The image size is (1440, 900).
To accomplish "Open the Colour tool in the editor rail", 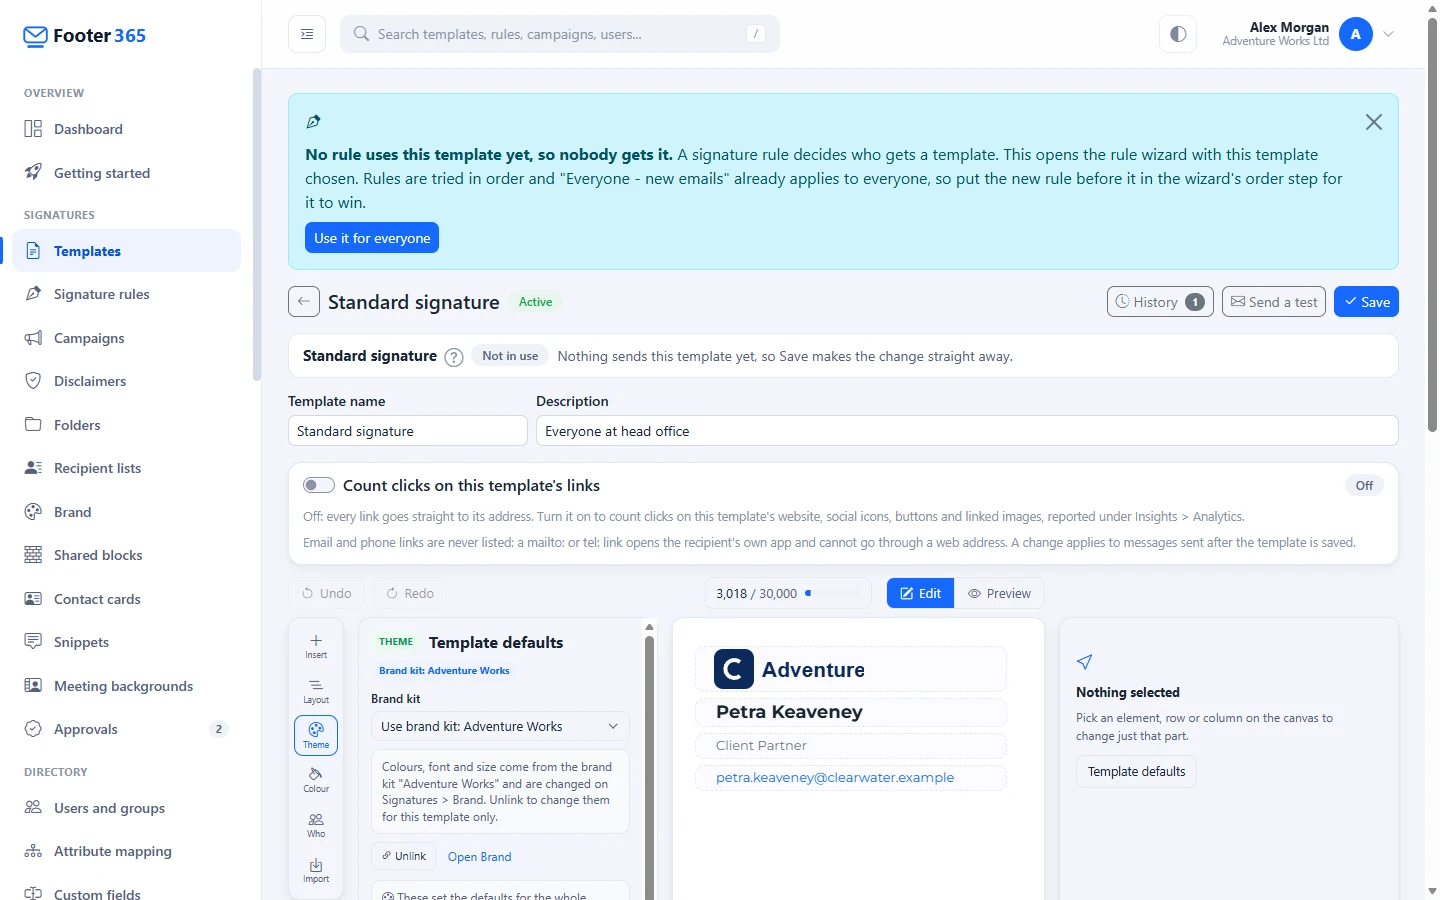I will [x=316, y=780].
